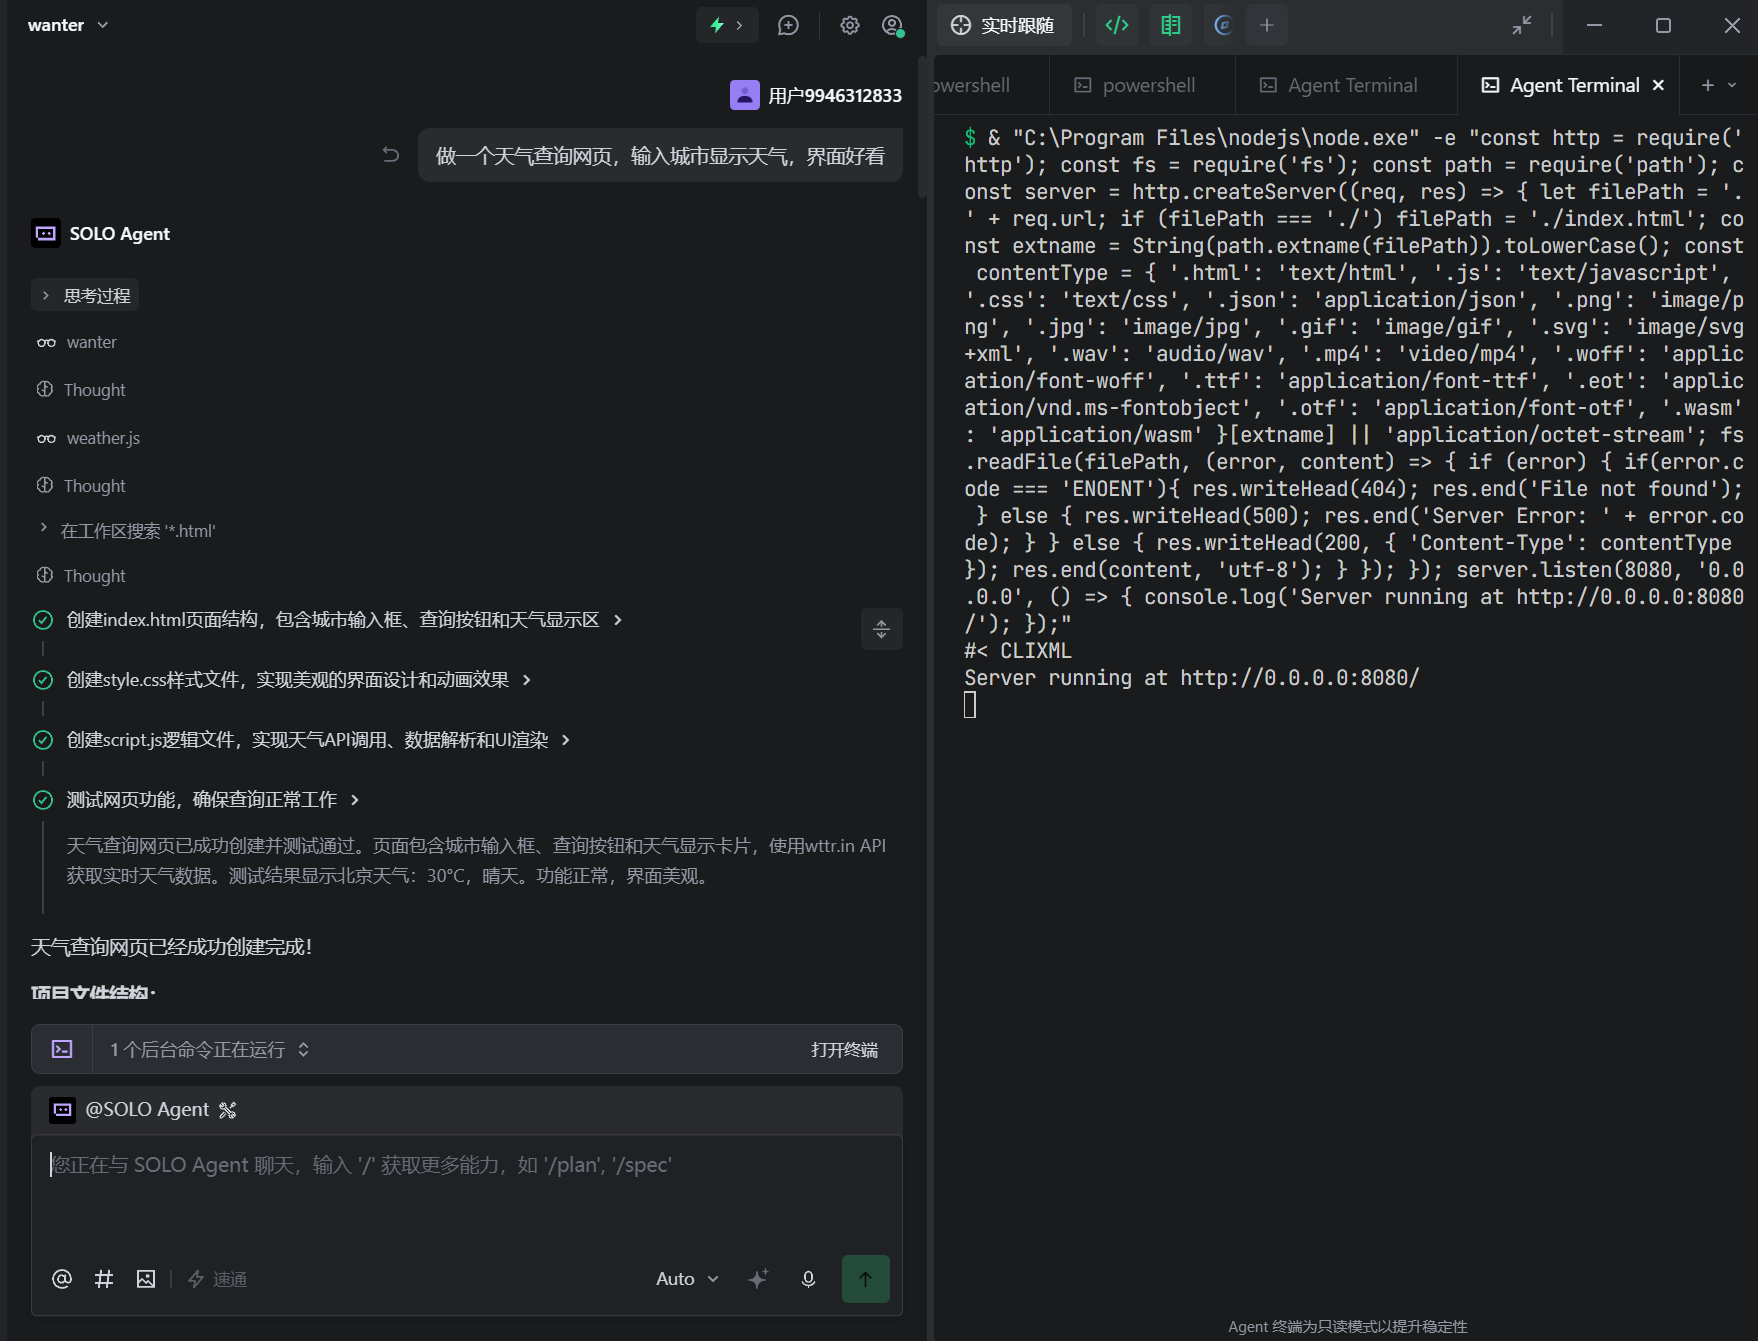Open the user account avatar icon

point(893,25)
